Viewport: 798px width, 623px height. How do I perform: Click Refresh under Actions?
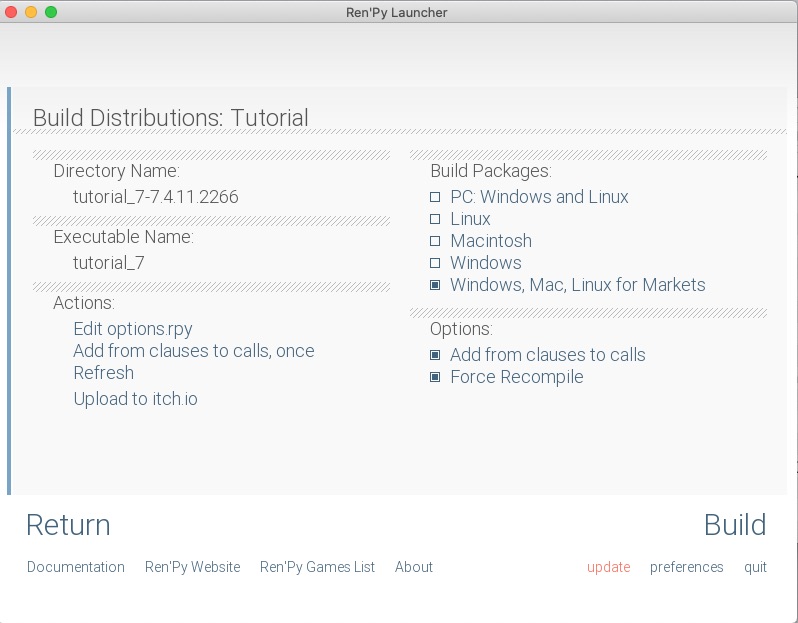104,373
